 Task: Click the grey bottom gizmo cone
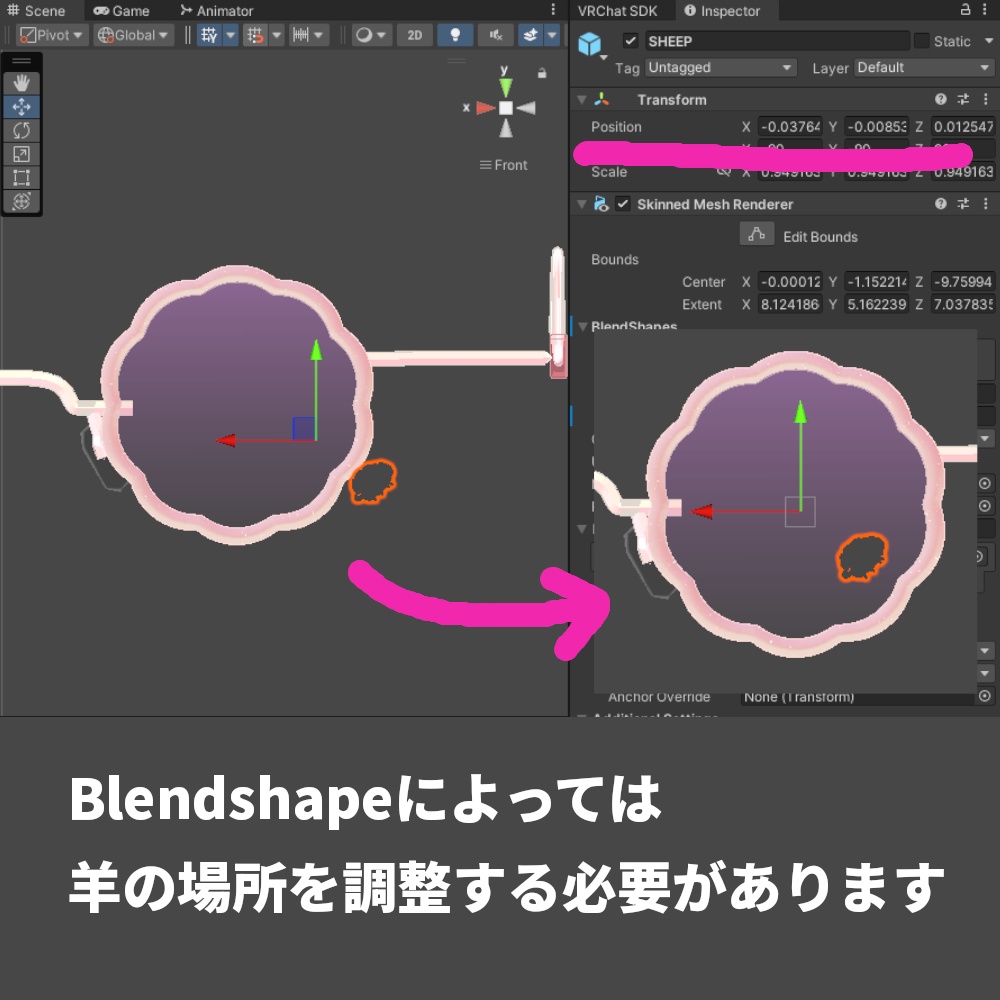click(x=506, y=128)
